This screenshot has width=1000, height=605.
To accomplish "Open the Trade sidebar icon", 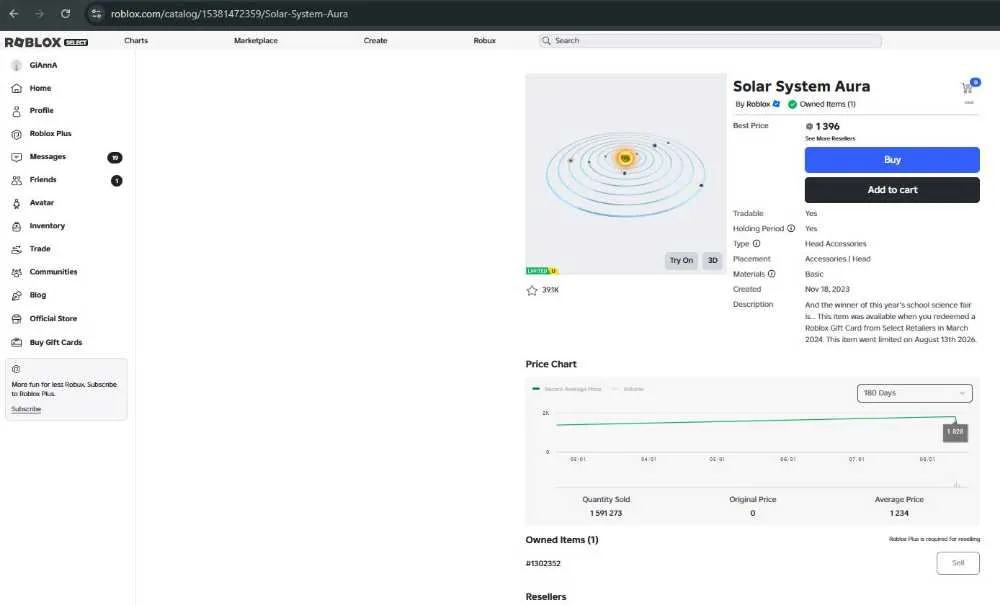I will coord(17,249).
